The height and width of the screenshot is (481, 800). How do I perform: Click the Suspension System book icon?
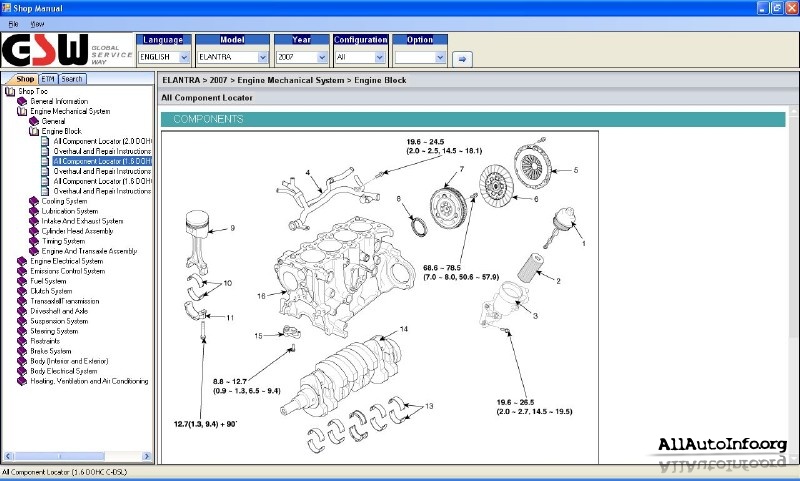[x=22, y=321]
